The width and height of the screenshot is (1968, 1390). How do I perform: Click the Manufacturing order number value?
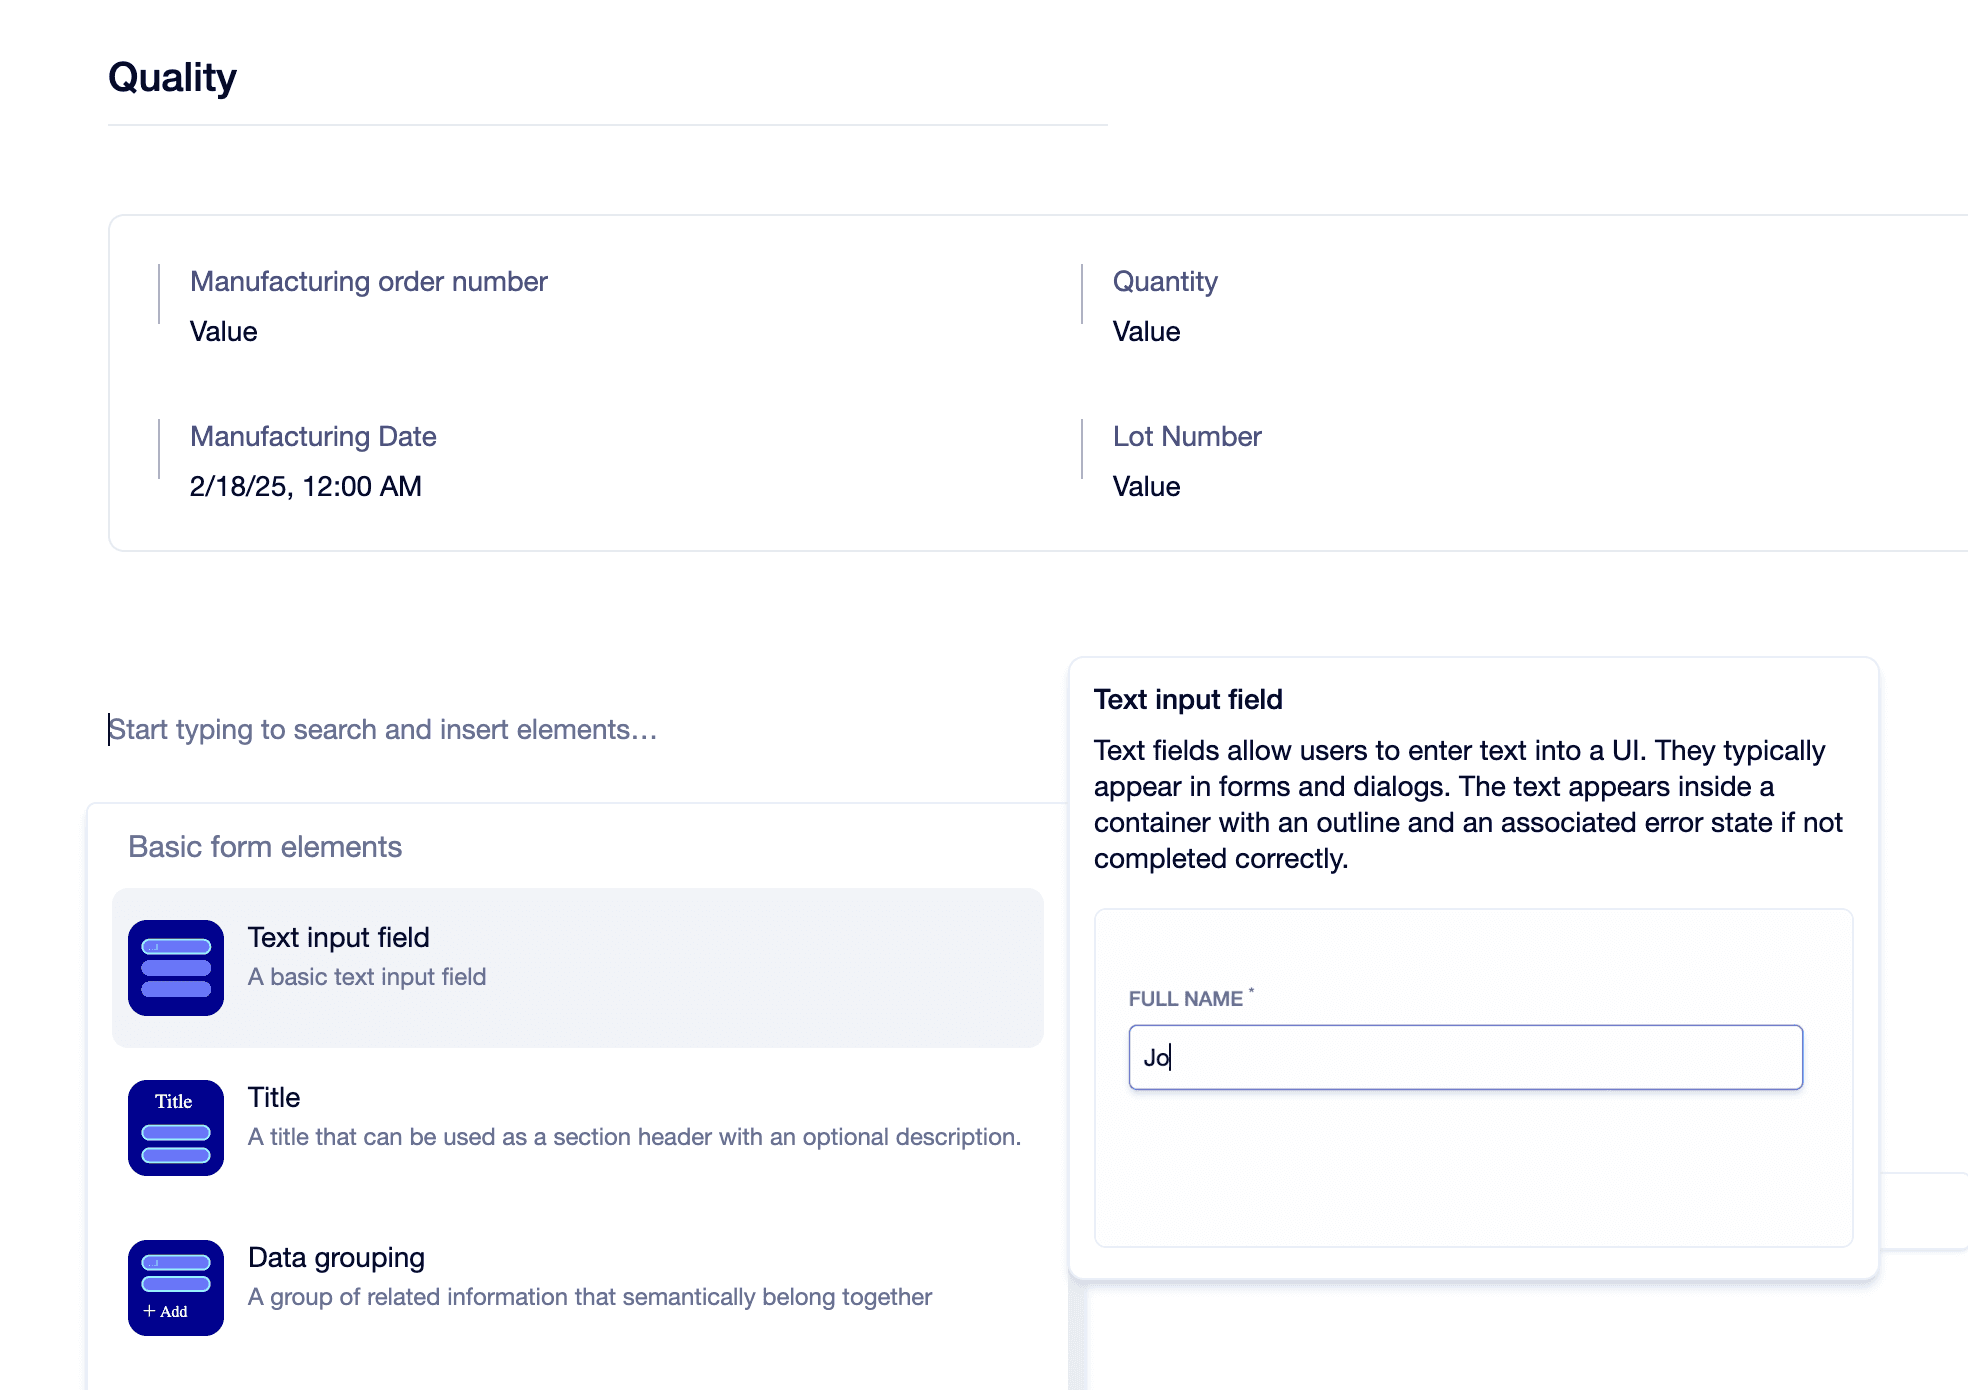tap(222, 331)
